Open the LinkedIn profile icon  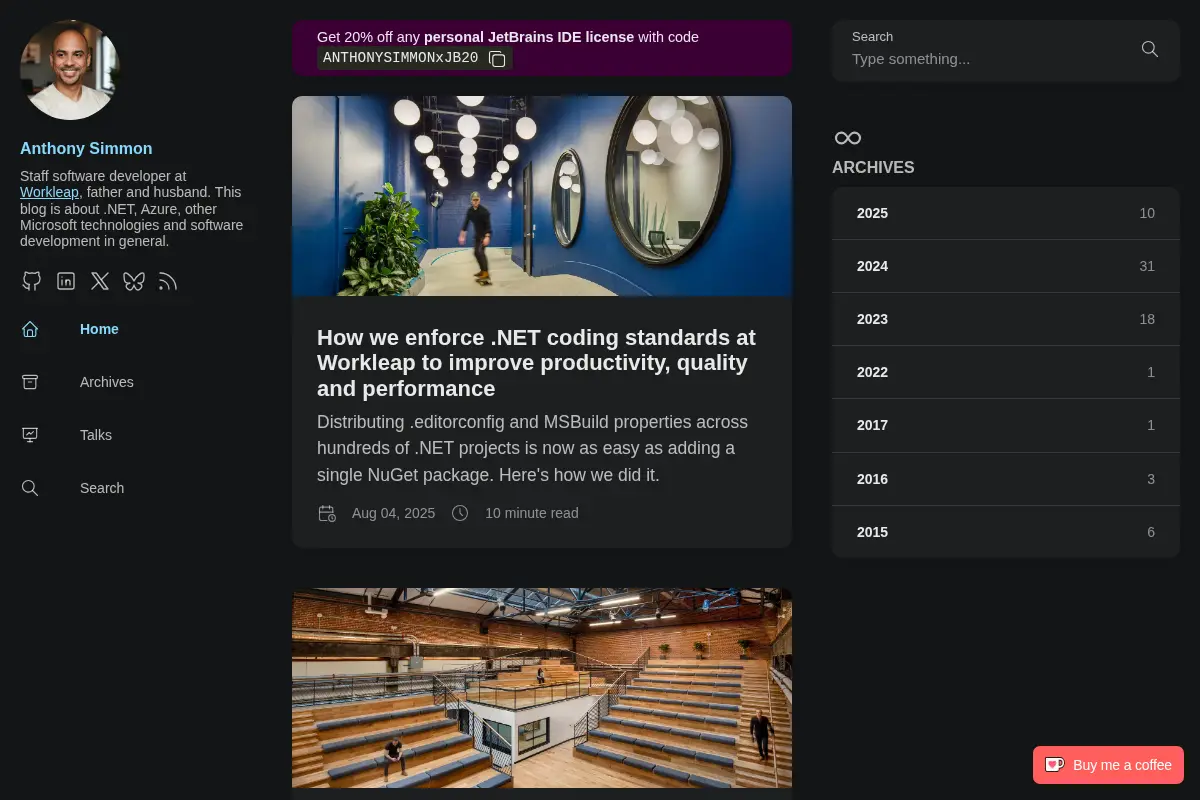tap(66, 281)
